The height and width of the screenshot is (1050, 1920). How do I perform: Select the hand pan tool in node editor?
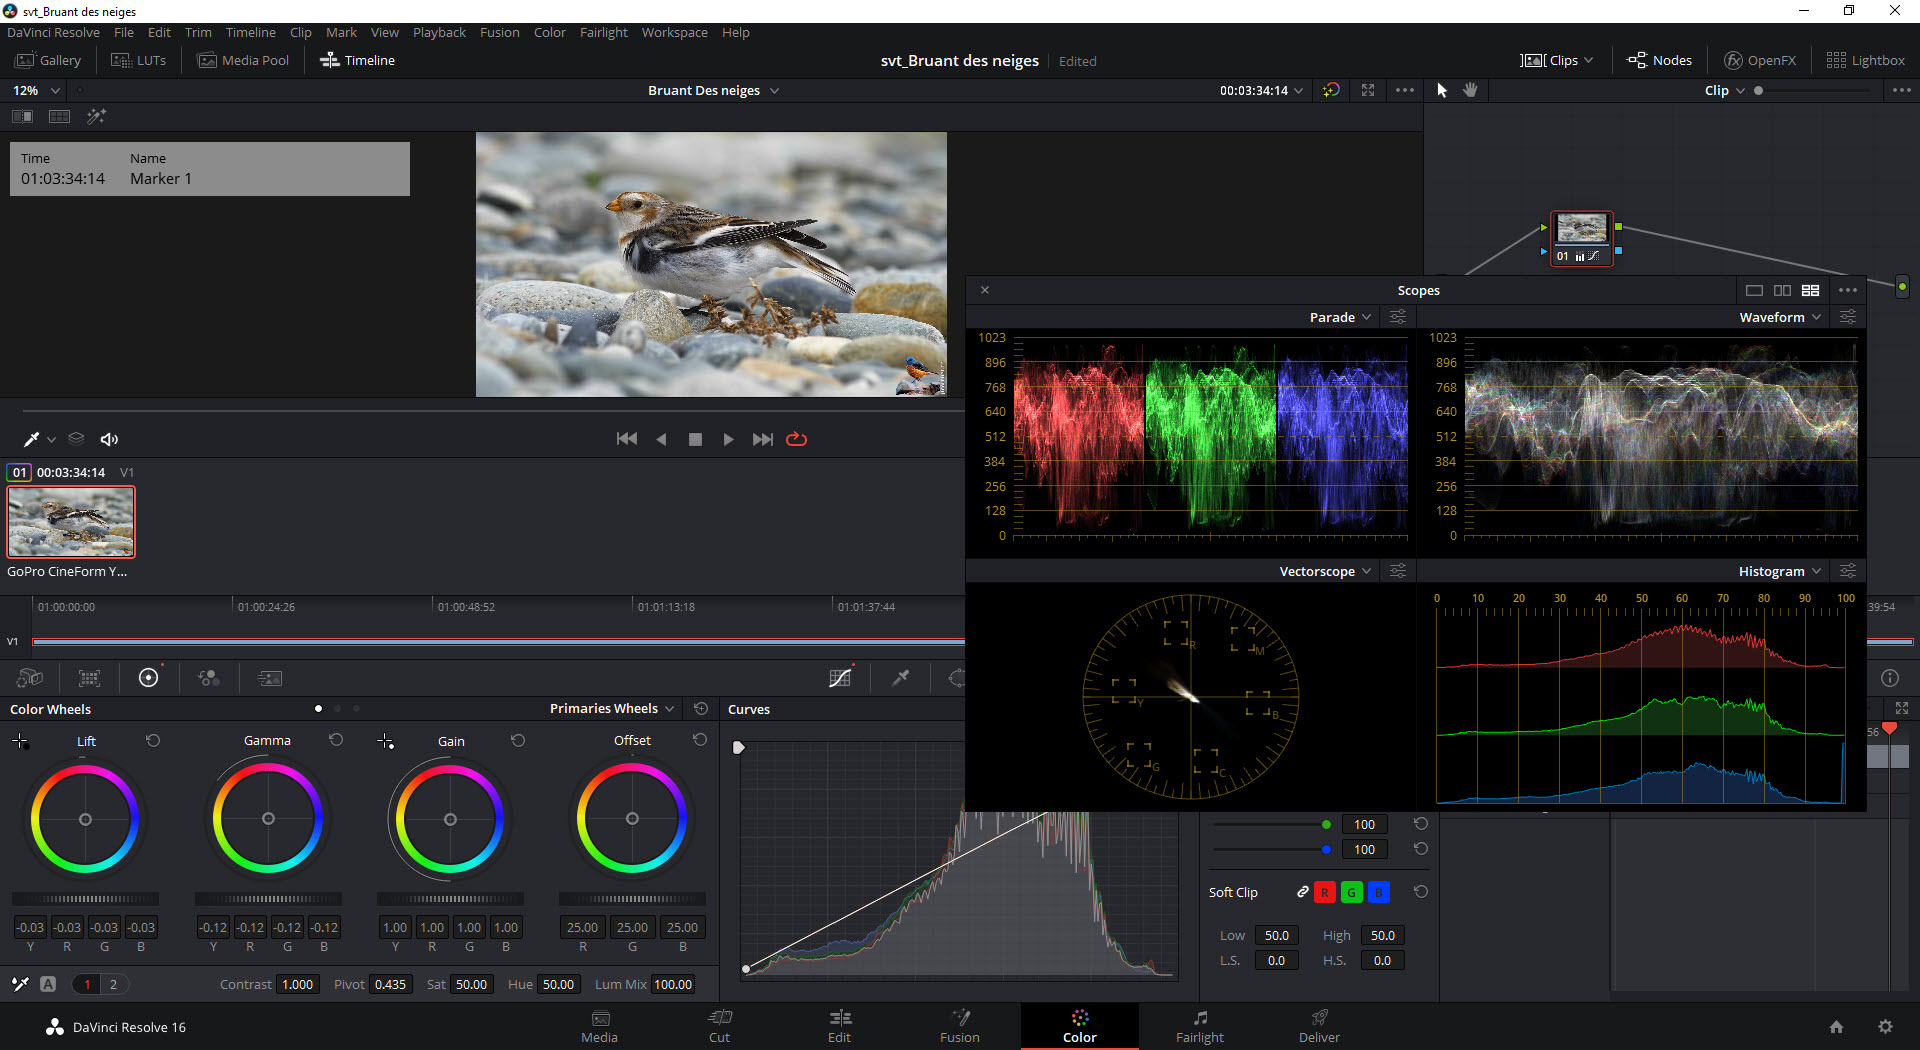1470,90
